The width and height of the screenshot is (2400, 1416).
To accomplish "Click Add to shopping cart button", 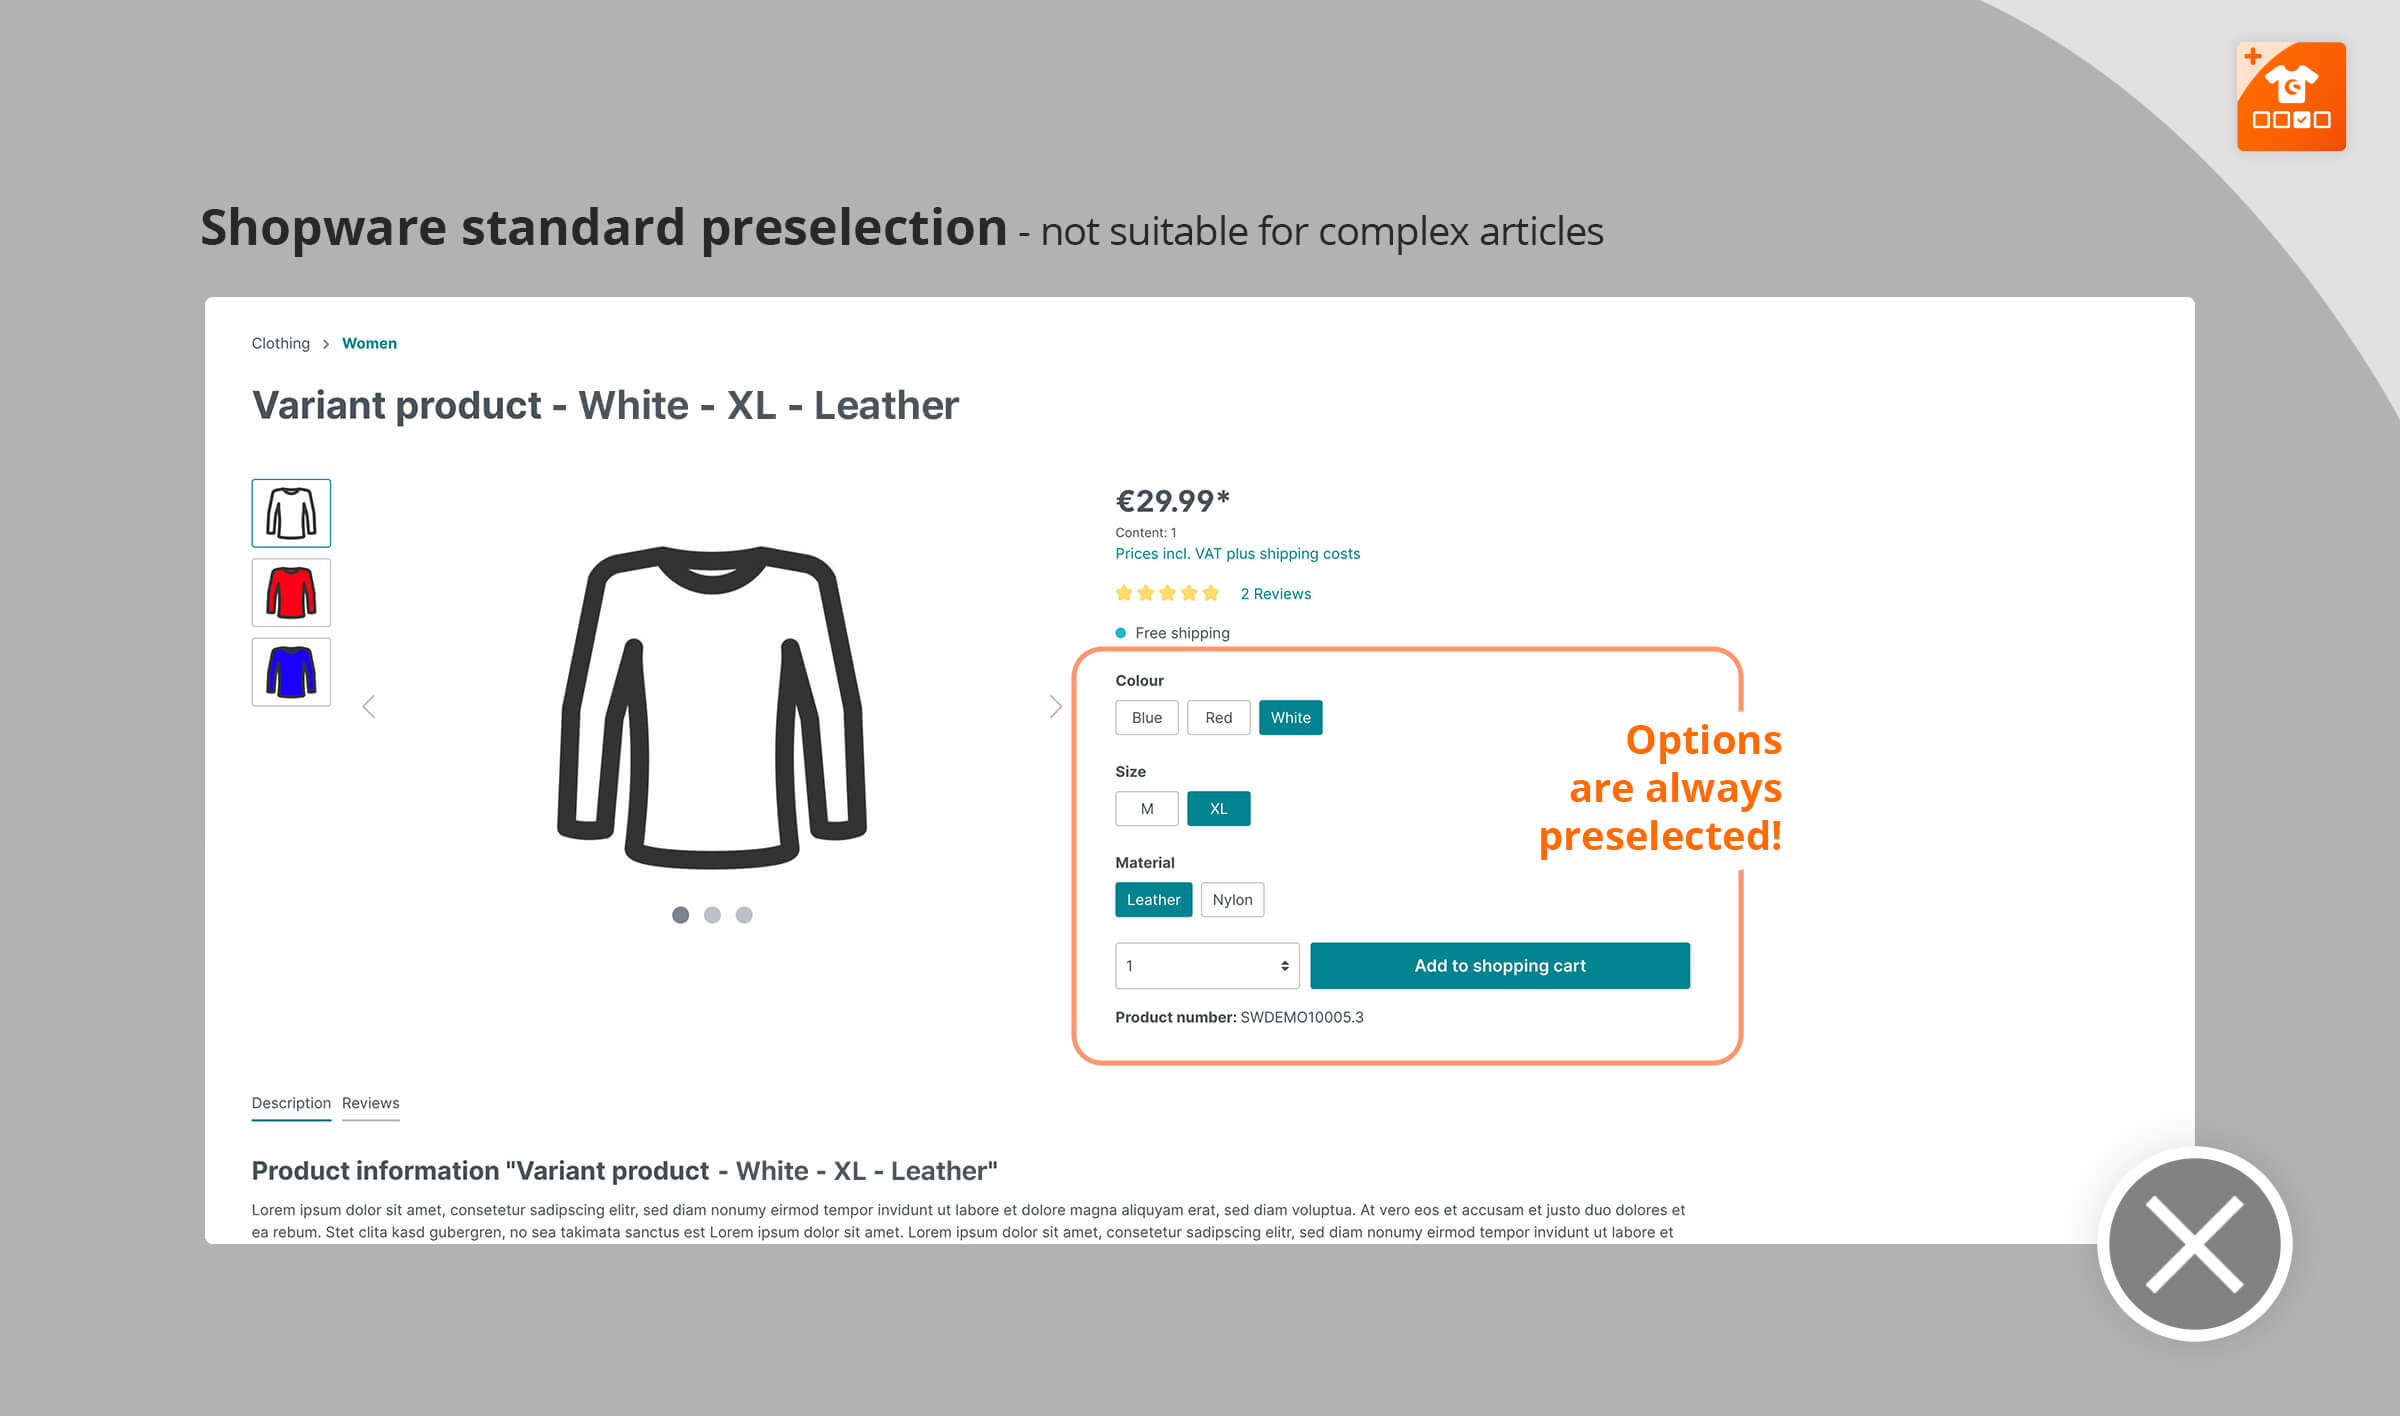I will (x=1498, y=964).
